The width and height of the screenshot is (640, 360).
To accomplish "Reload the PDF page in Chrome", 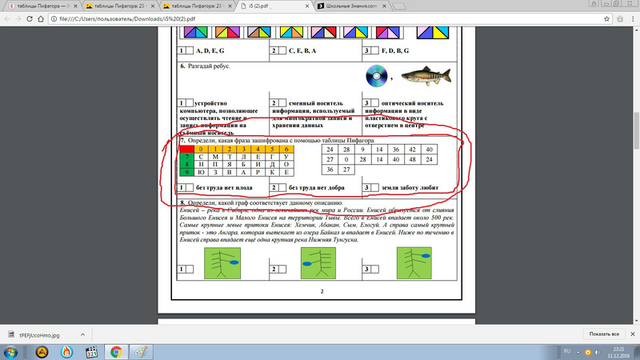I will pos(29,19).
